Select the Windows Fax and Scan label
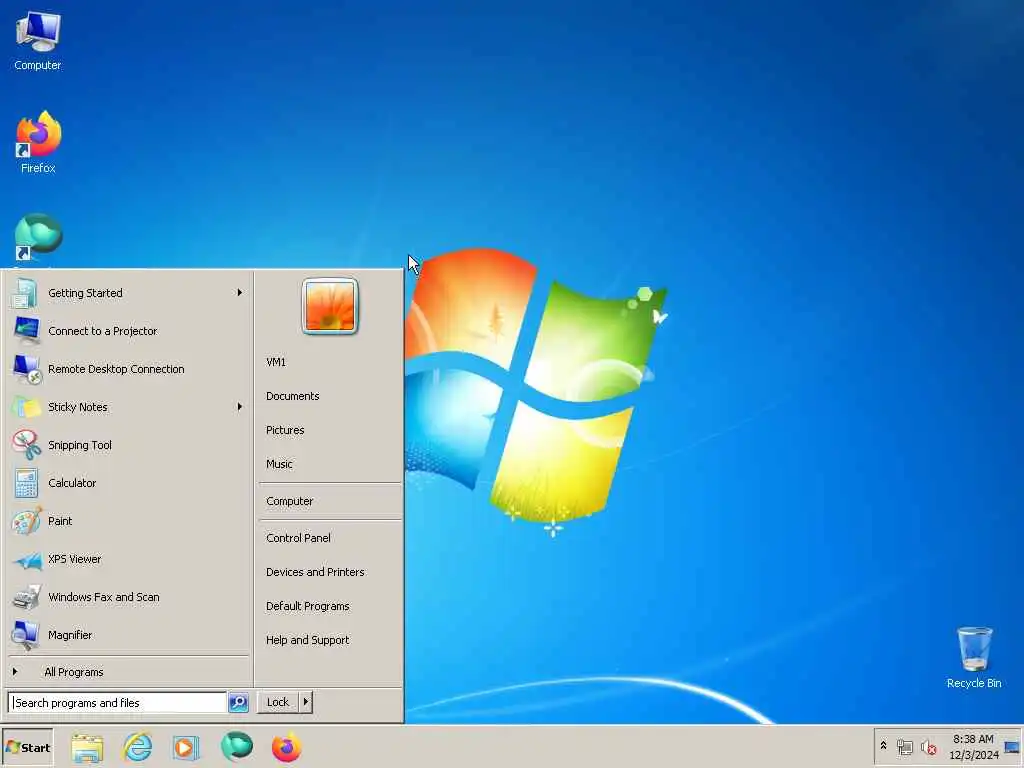1024x768 pixels. pos(104,597)
